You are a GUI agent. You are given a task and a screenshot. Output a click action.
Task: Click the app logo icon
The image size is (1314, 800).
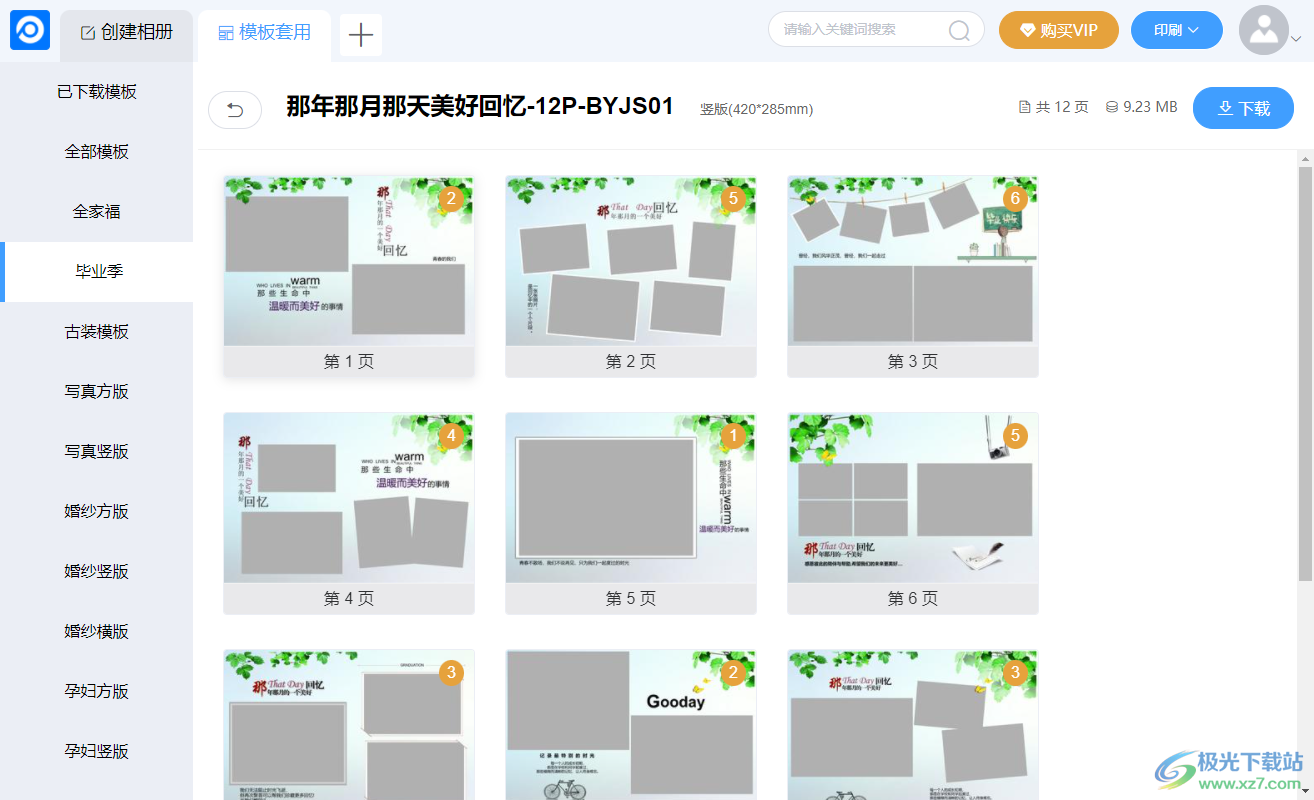[x=30, y=30]
